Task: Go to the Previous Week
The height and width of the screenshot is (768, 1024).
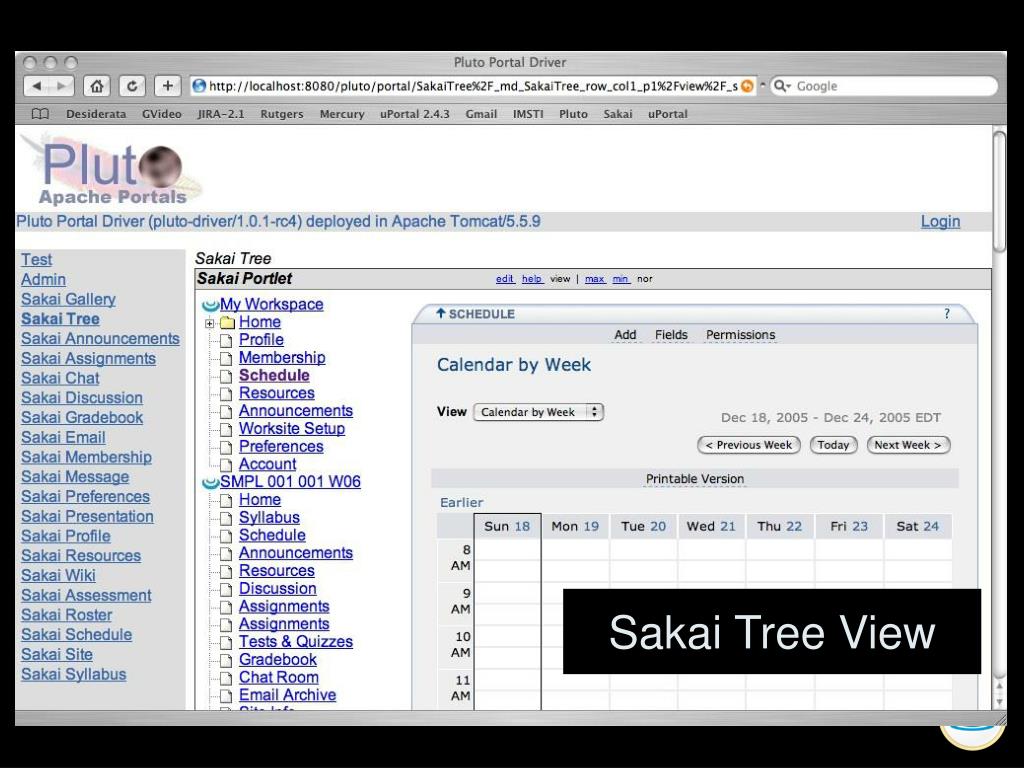Action: tap(748, 445)
